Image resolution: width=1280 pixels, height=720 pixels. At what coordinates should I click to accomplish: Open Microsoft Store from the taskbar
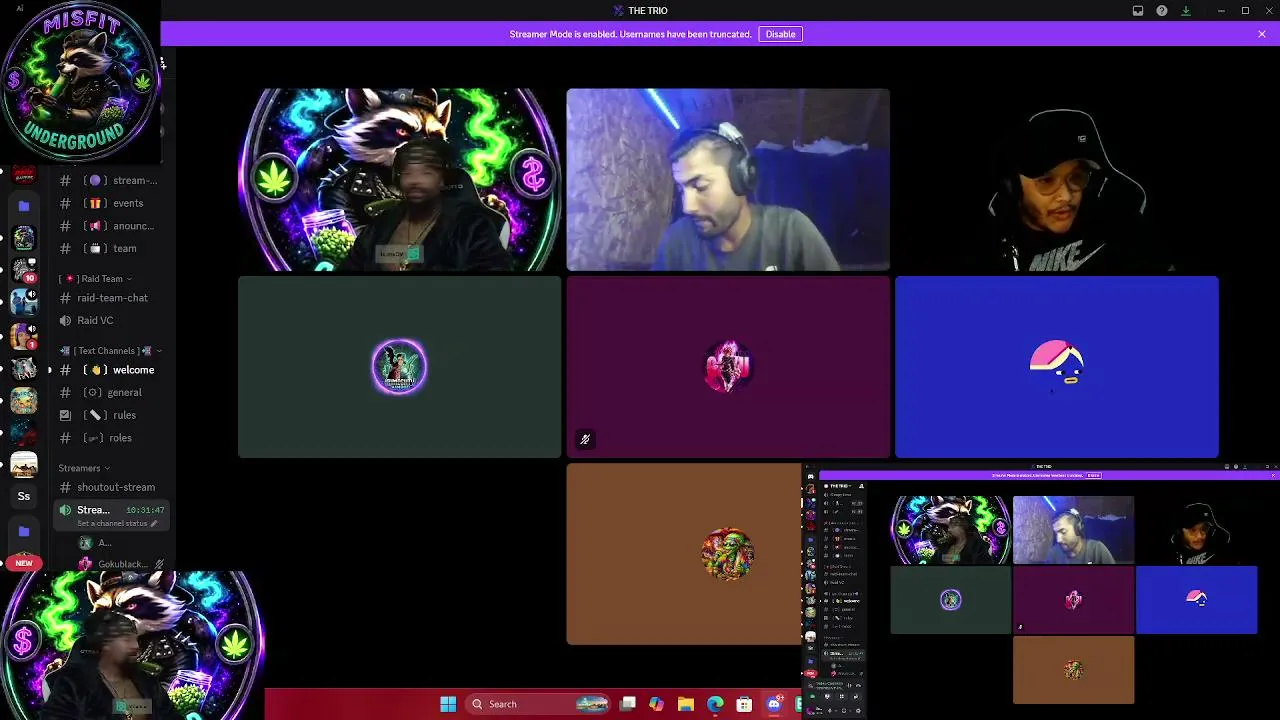(744, 704)
